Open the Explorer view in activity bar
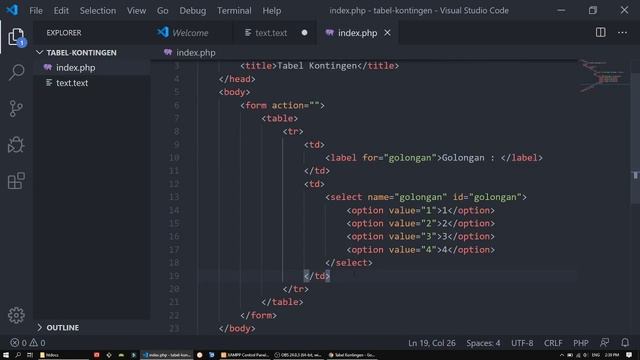Image resolution: width=640 pixels, height=360 pixels. (x=16, y=37)
